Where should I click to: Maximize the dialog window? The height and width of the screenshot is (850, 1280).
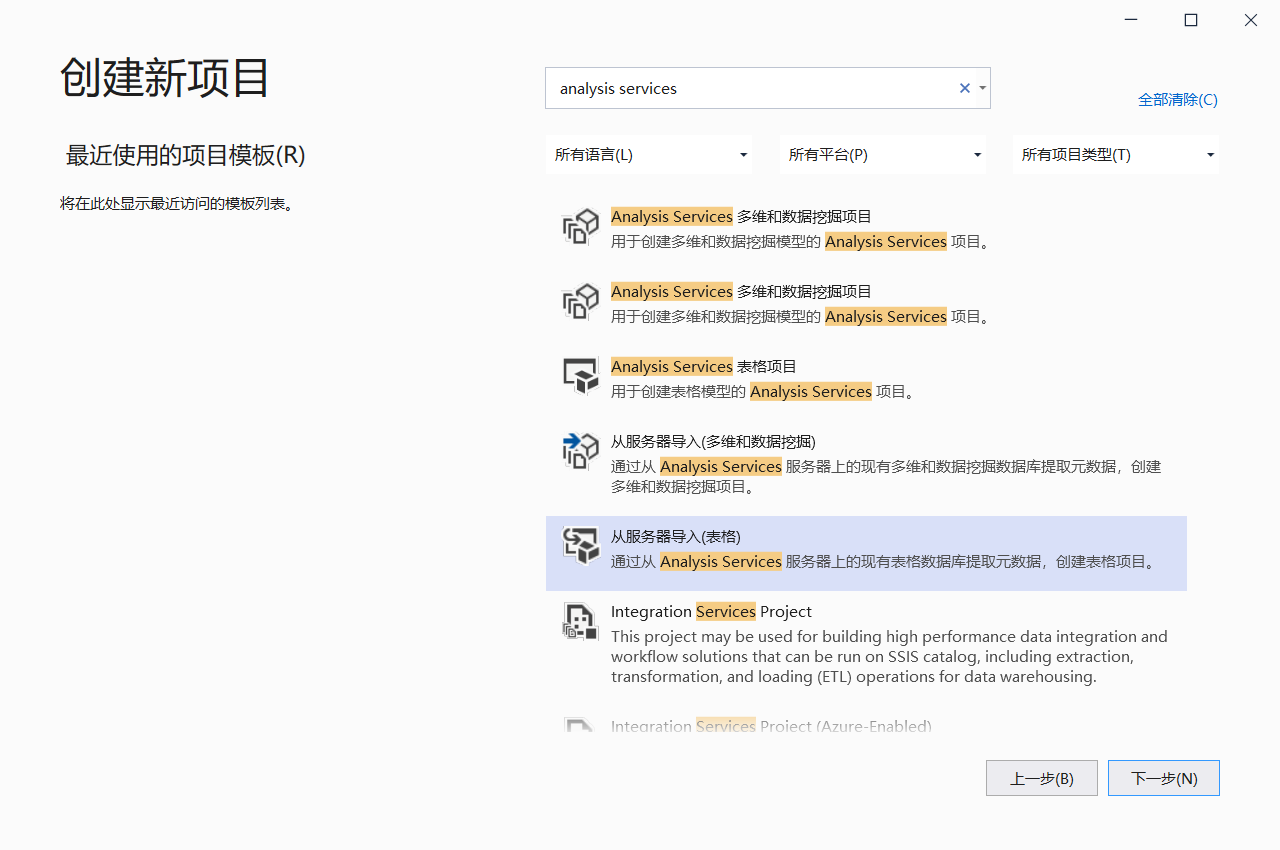(x=1191, y=20)
